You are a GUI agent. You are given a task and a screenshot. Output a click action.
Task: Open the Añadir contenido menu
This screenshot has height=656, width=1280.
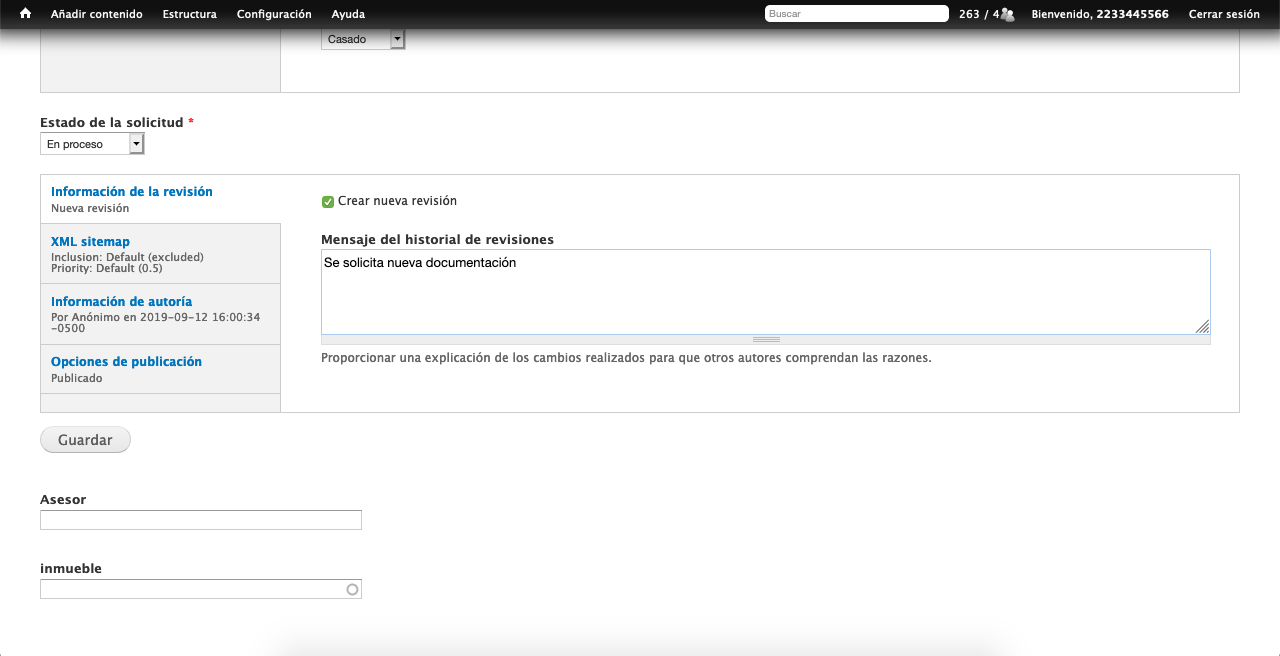point(96,14)
